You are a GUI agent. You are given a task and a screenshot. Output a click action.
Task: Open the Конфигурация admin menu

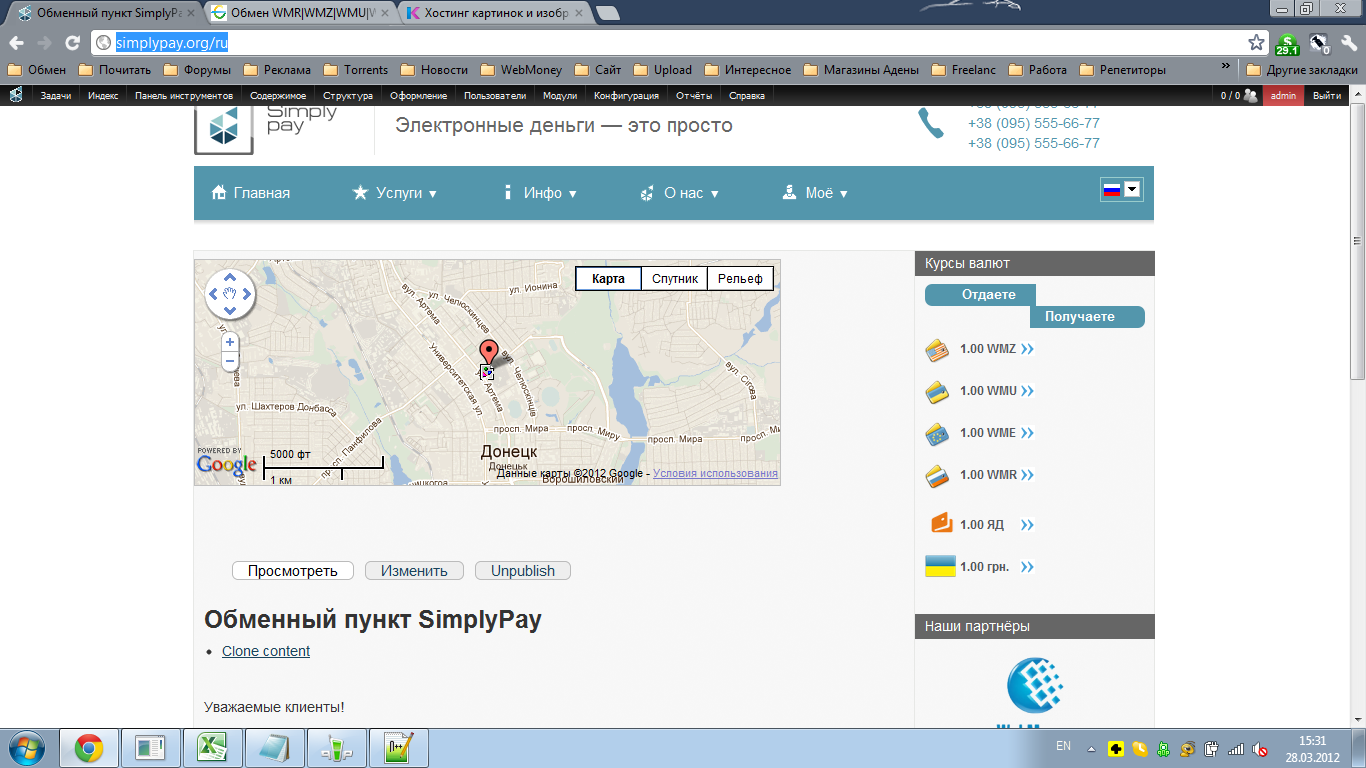click(626, 96)
